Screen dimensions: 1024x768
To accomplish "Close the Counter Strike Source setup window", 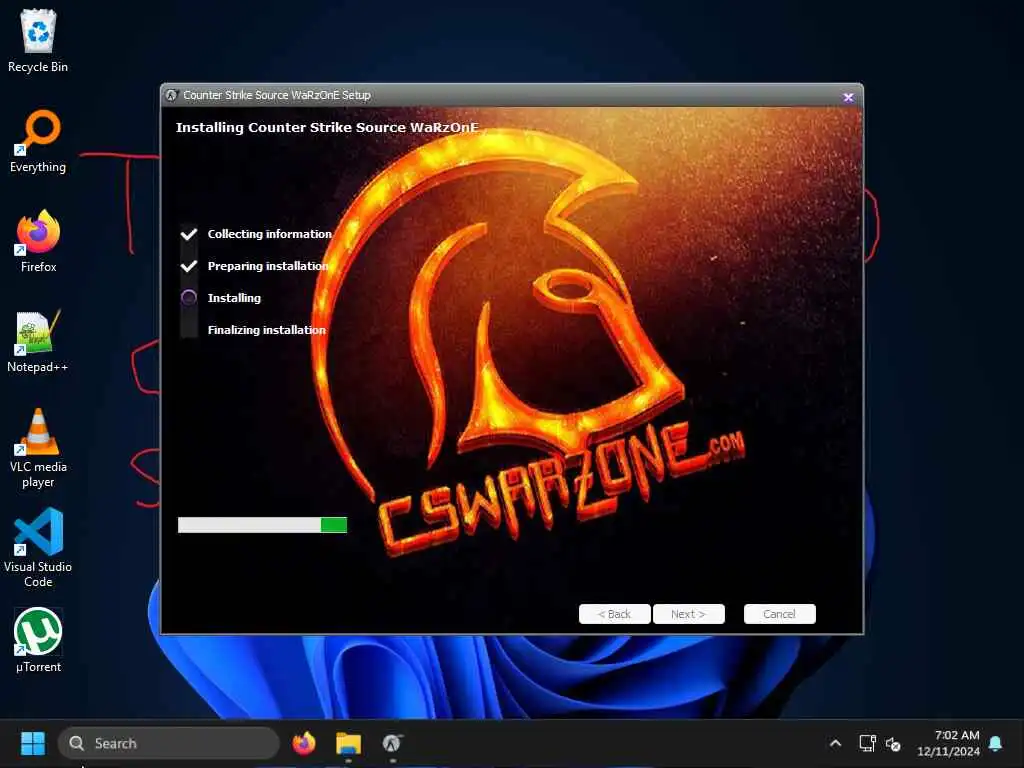I will [848, 97].
